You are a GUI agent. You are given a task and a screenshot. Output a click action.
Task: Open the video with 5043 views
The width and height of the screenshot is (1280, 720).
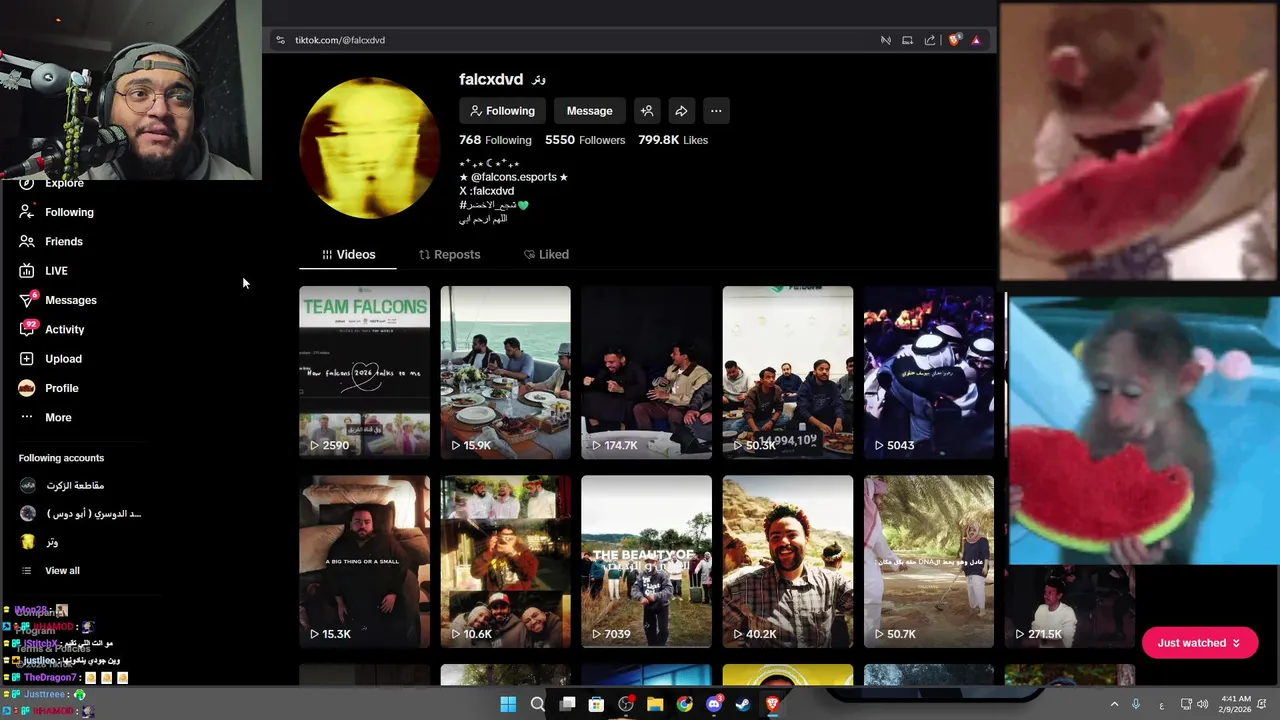[929, 372]
